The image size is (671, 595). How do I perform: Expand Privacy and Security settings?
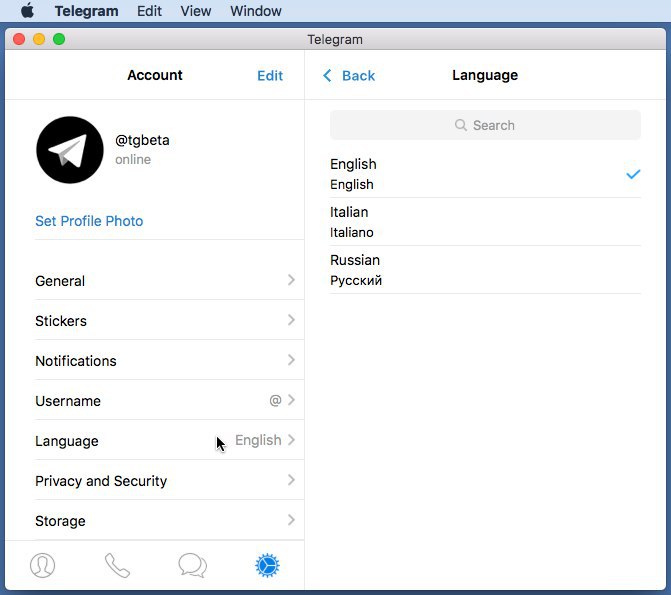point(165,481)
